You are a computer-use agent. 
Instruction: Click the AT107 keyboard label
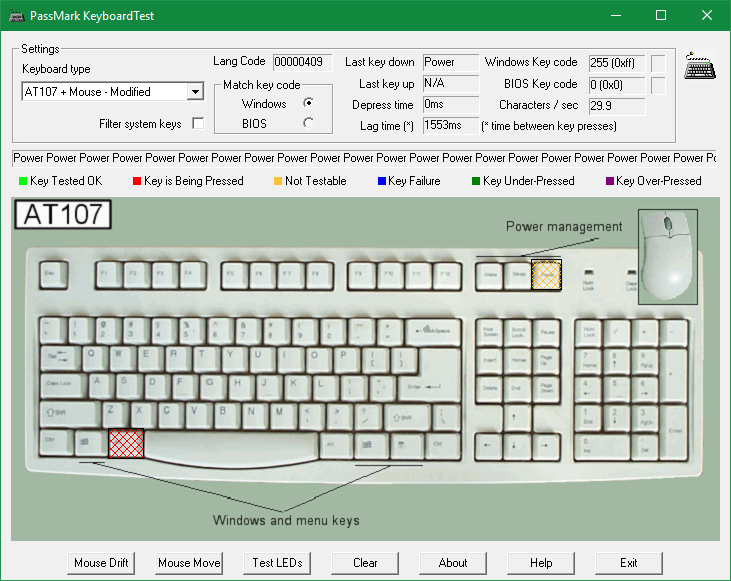click(x=63, y=214)
